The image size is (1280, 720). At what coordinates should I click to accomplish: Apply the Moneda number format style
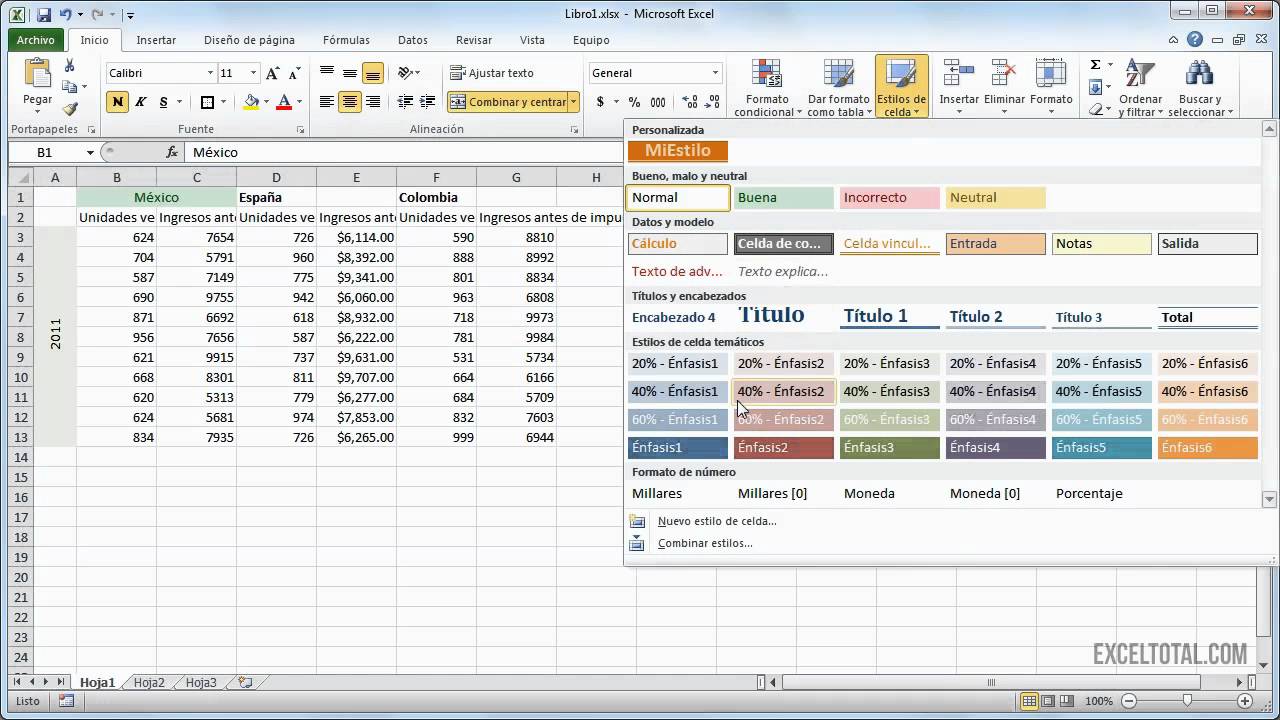coord(869,493)
